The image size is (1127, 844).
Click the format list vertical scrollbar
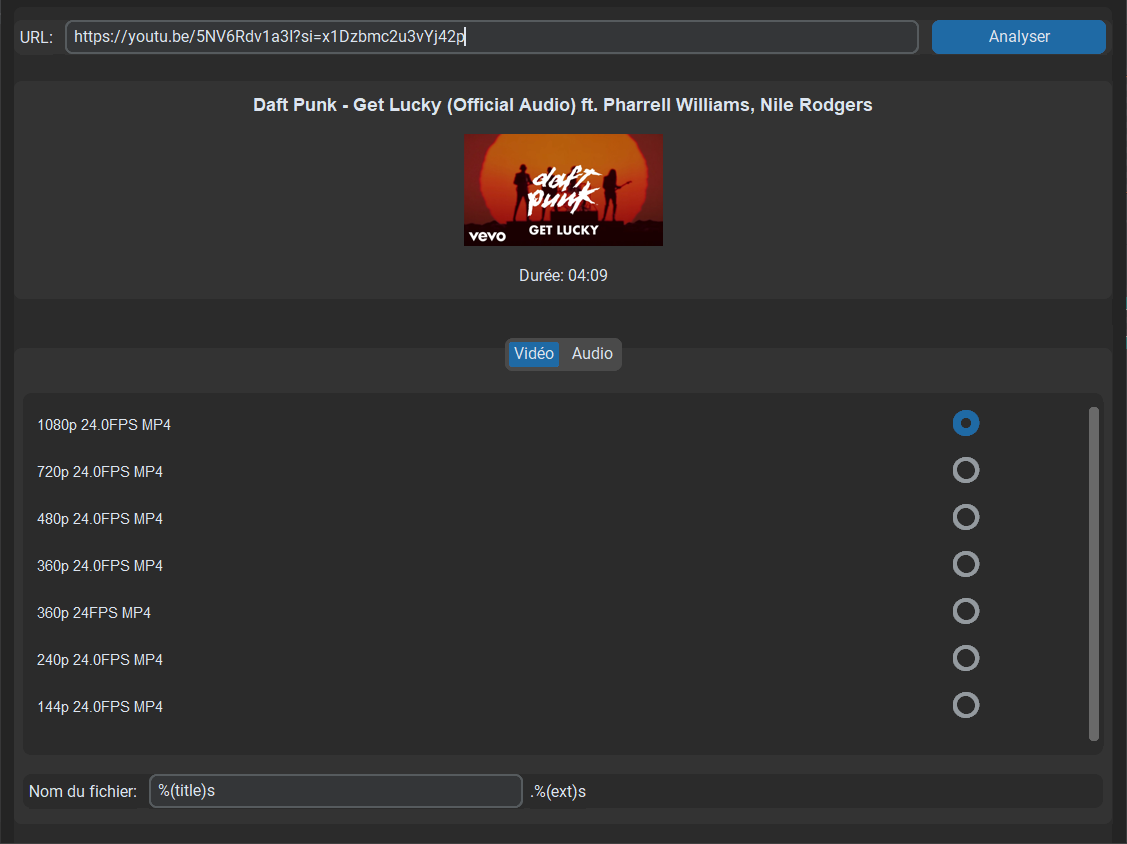(x=1093, y=574)
